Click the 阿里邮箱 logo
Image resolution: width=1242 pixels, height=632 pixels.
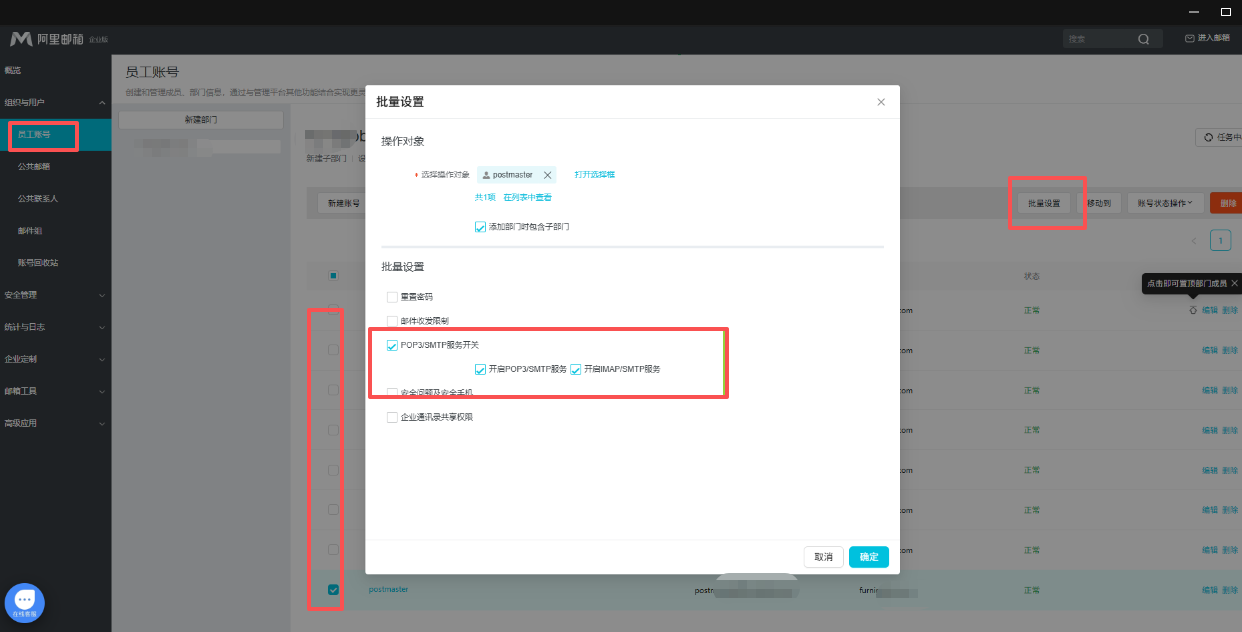coord(48,39)
